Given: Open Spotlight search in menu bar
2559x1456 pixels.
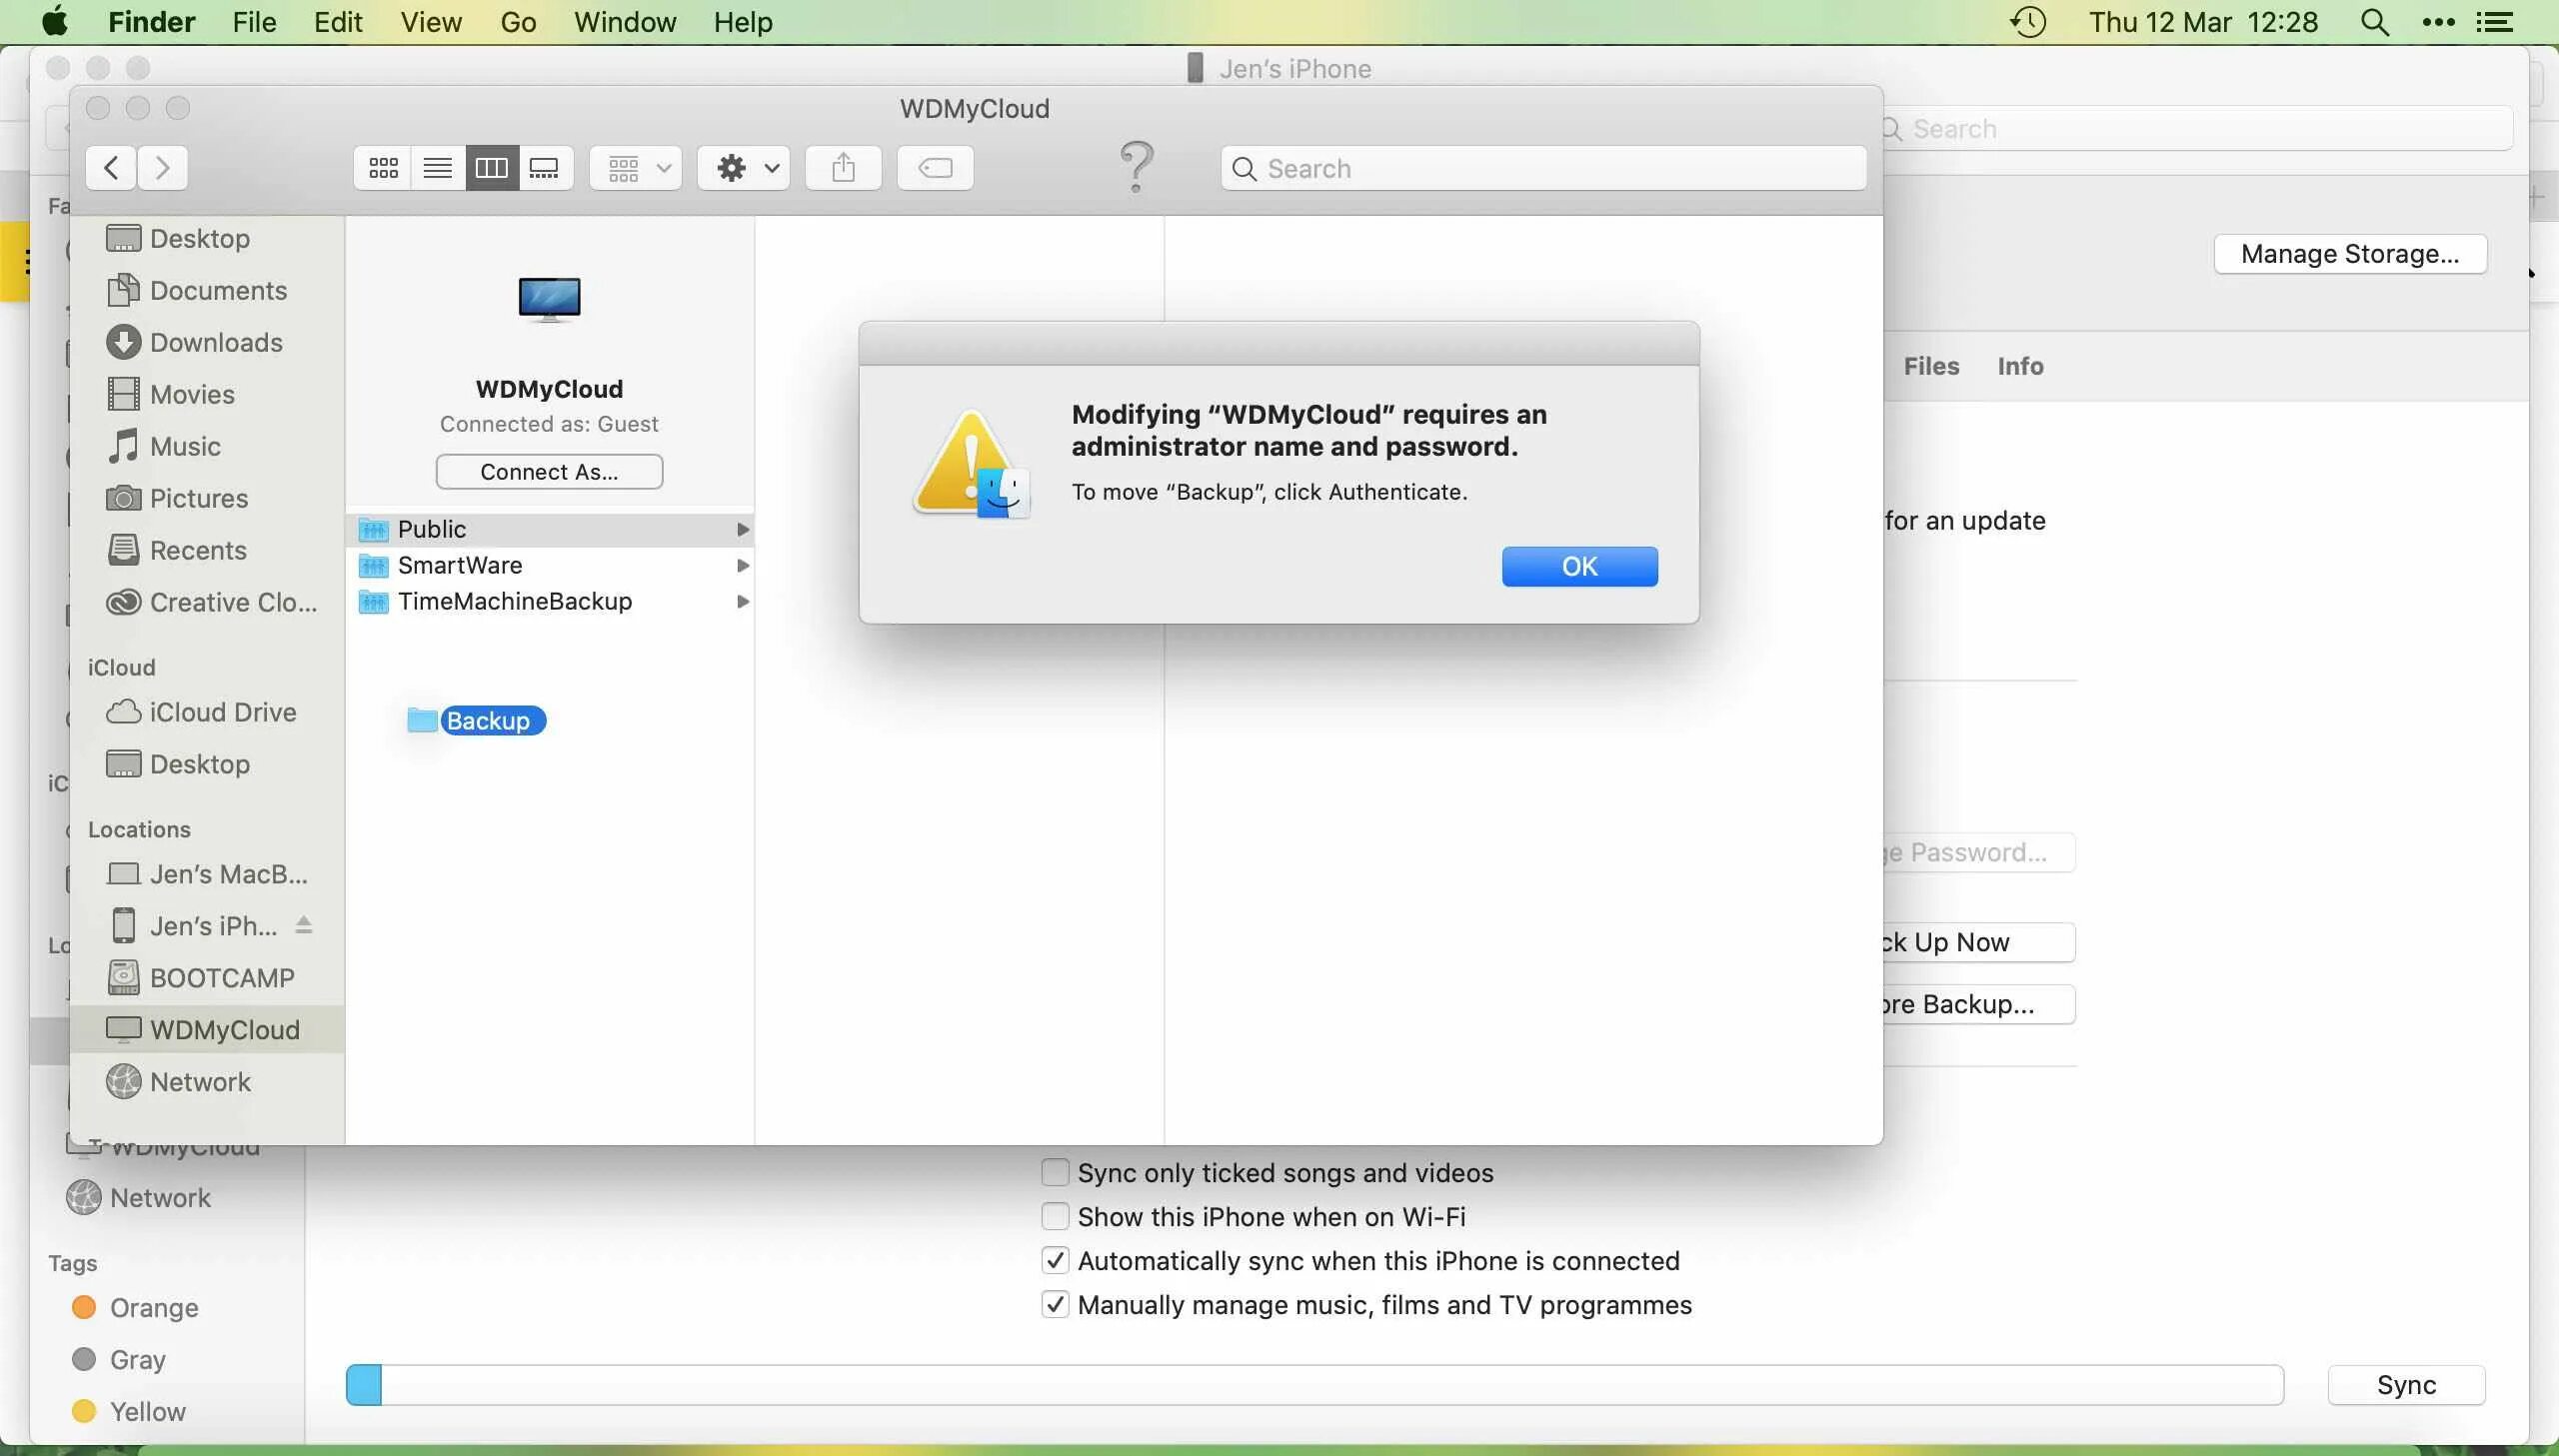Looking at the screenshot, I should pyautogui.click(x=2374, y=22).
